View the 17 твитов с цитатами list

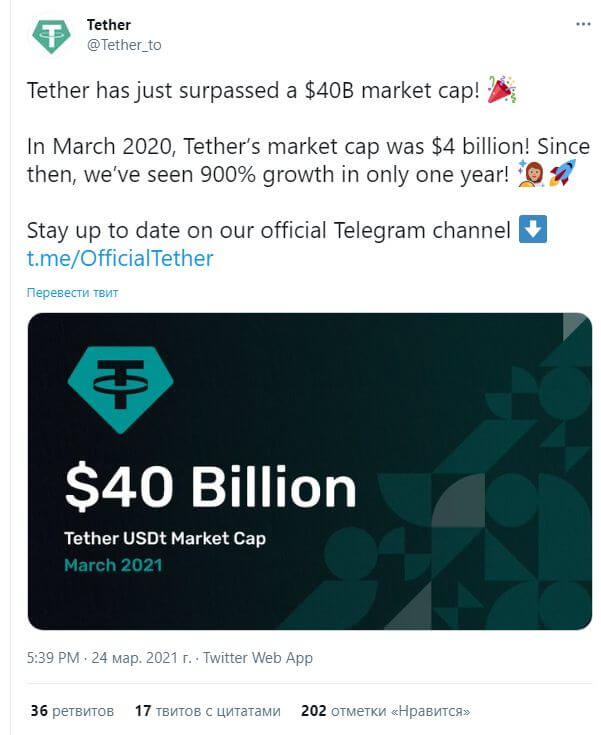(208, 711)
